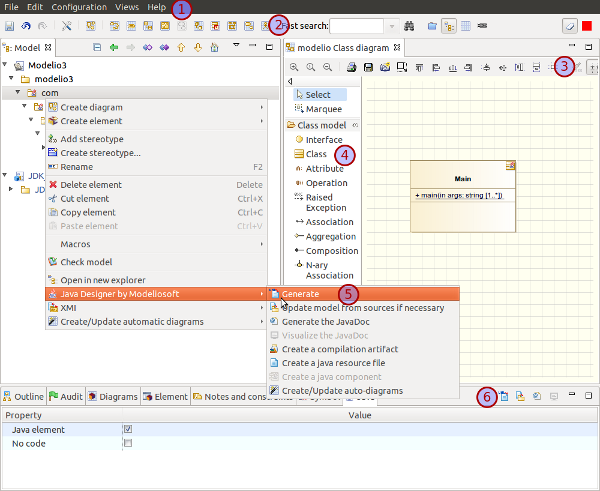Choose the Aggregation palette tool
This screenshot has width=600, height=491.
pyautogui.click(x=325, y=237)
